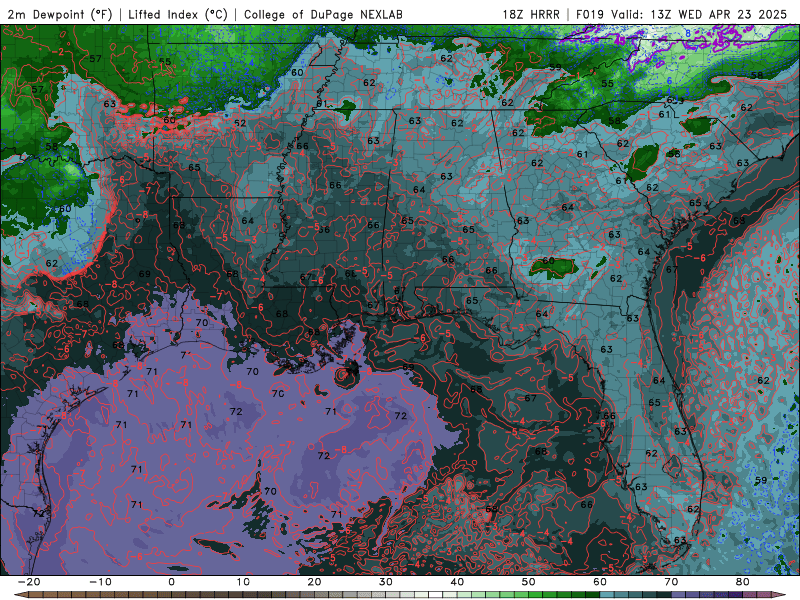
Task: Click the 40 tick label on color bar
Action: point(457,582)
